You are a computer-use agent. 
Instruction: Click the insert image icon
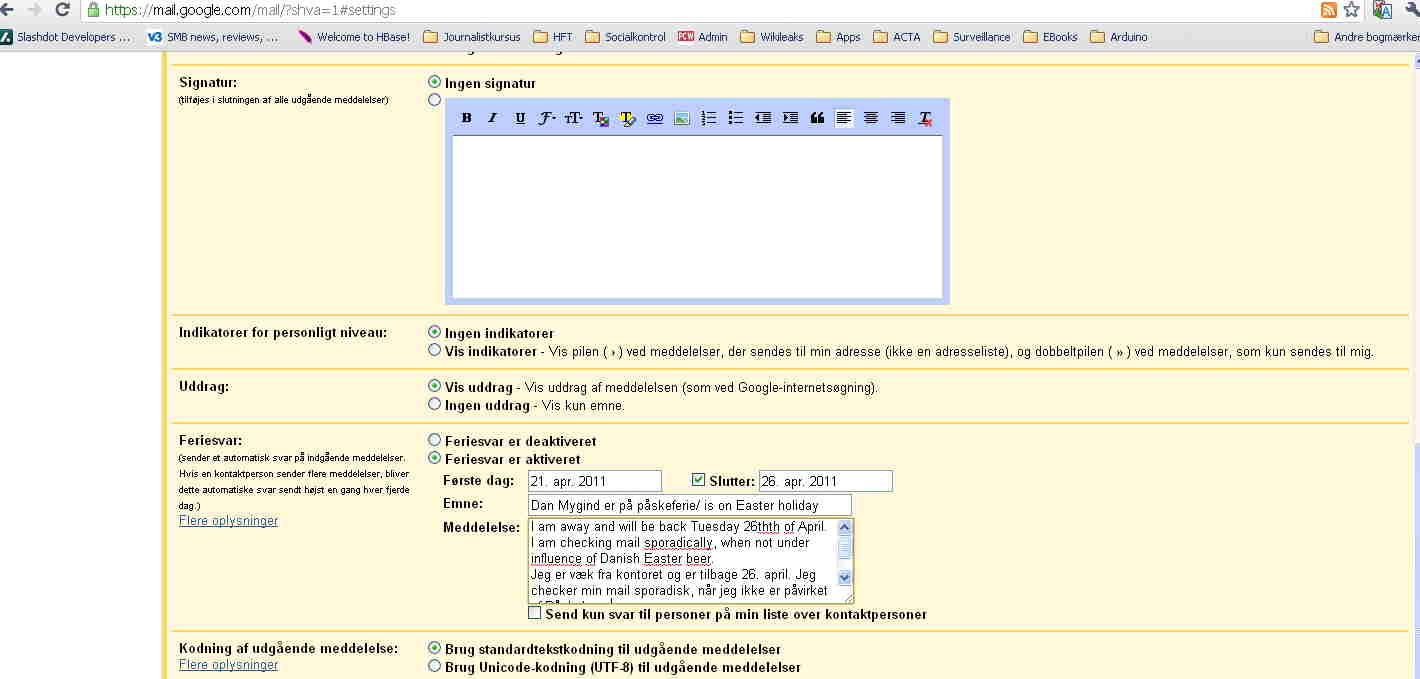click(682, 118)
